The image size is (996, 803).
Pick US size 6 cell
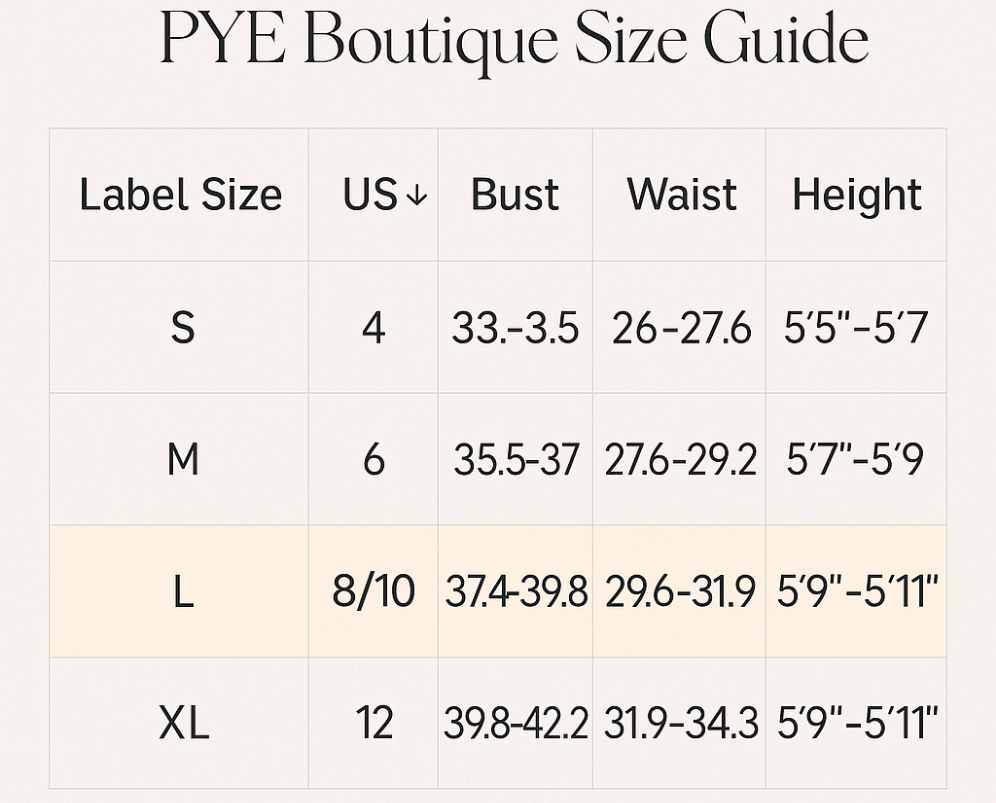373,460
